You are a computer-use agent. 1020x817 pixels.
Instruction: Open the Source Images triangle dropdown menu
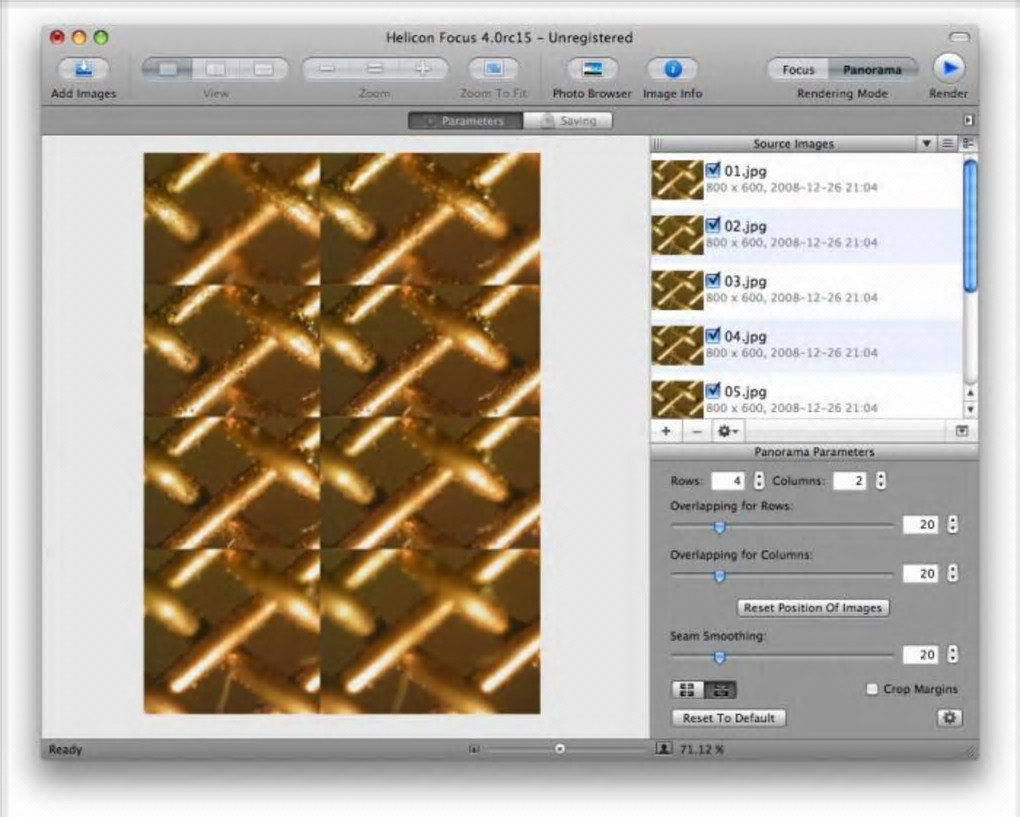point(927,144)
